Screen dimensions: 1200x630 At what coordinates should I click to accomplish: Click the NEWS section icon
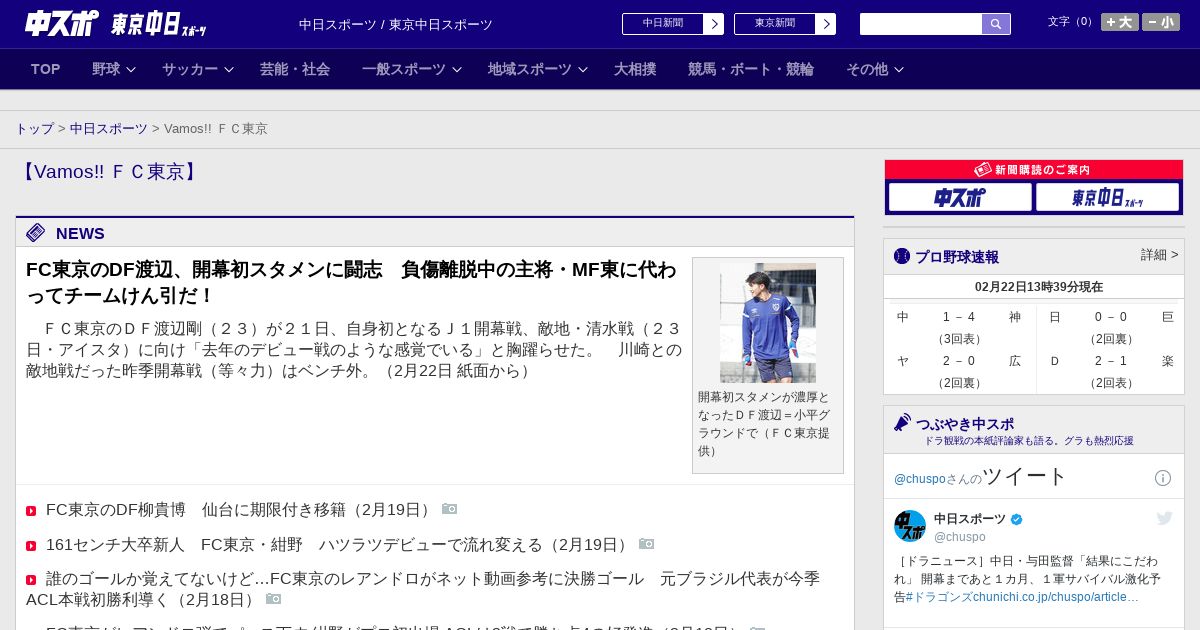[x=36, y=233]
